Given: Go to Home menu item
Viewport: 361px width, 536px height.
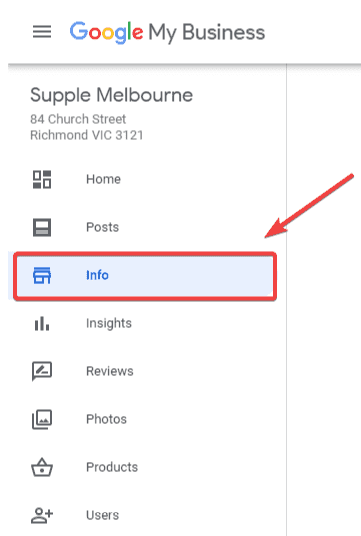Looking at the screenshot, I should [147, 179].
